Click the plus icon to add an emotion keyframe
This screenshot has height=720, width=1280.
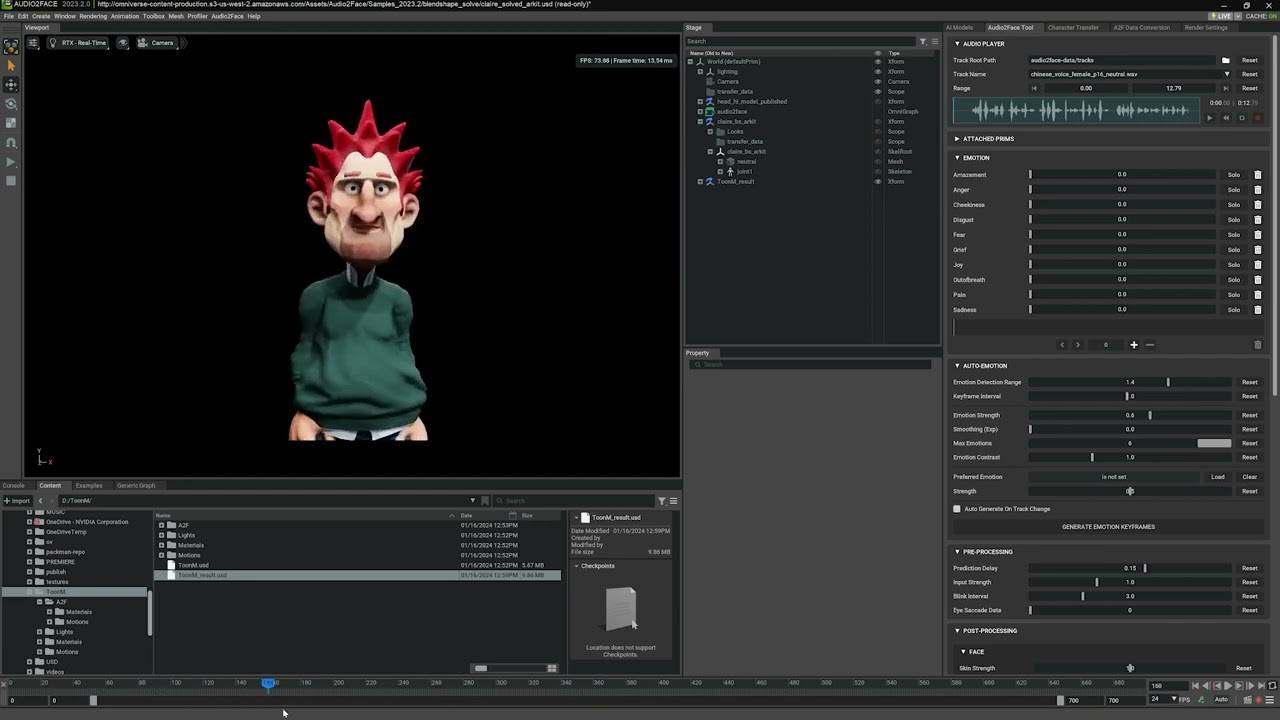pos(1133,345)
